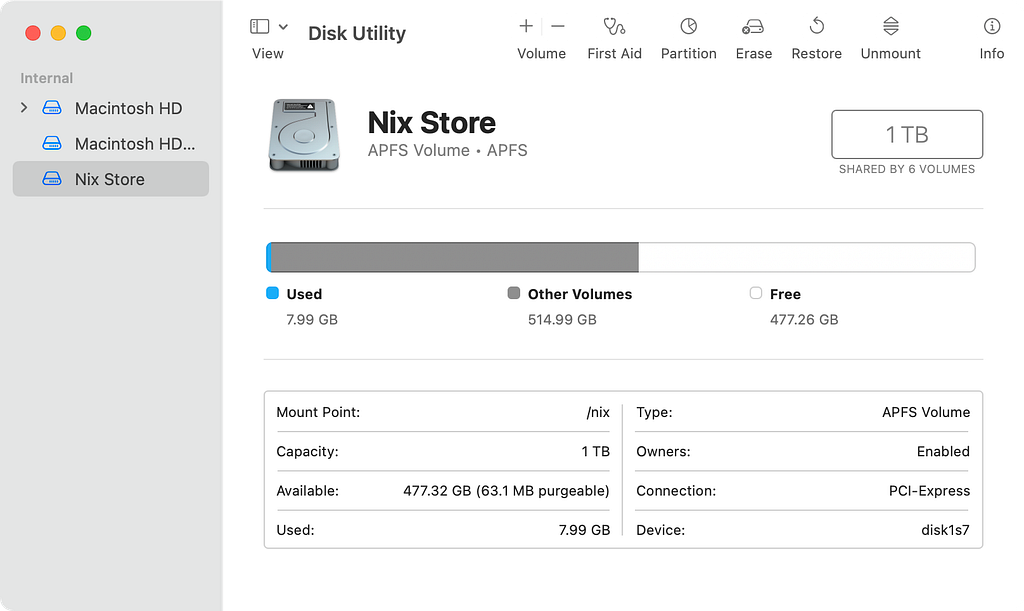This screenshot has width=1024, height=611.
Task: Click the 1 TB capacity badge
Action: point(906,134)
